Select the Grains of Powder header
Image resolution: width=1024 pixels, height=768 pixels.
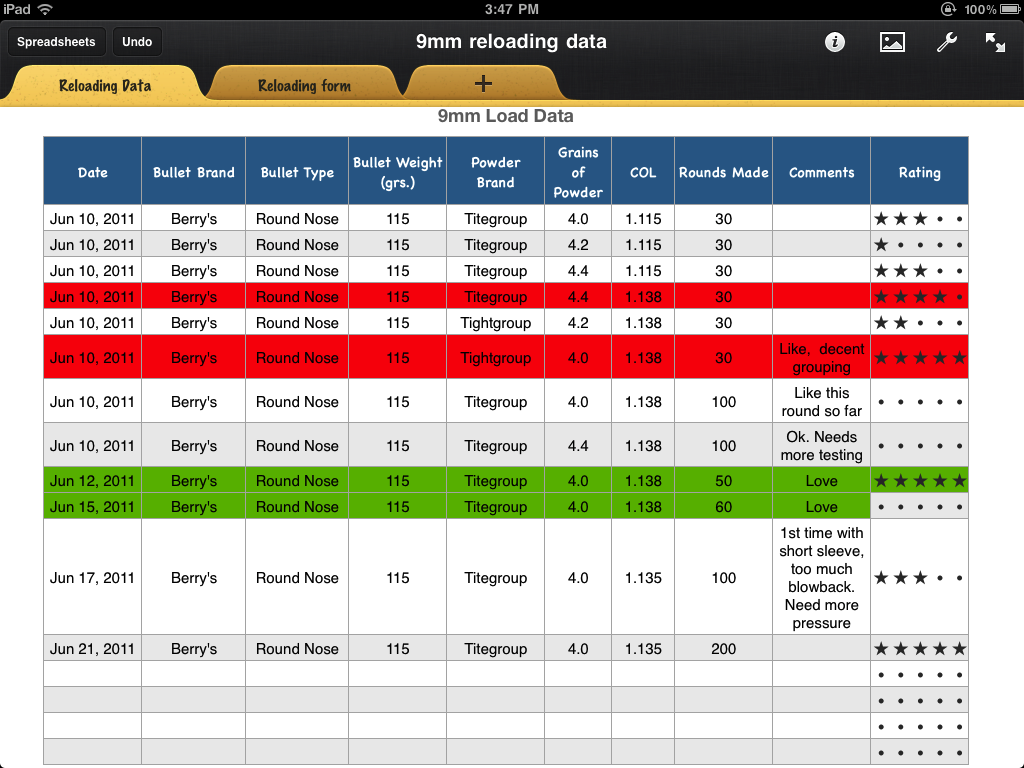(578, 172)
